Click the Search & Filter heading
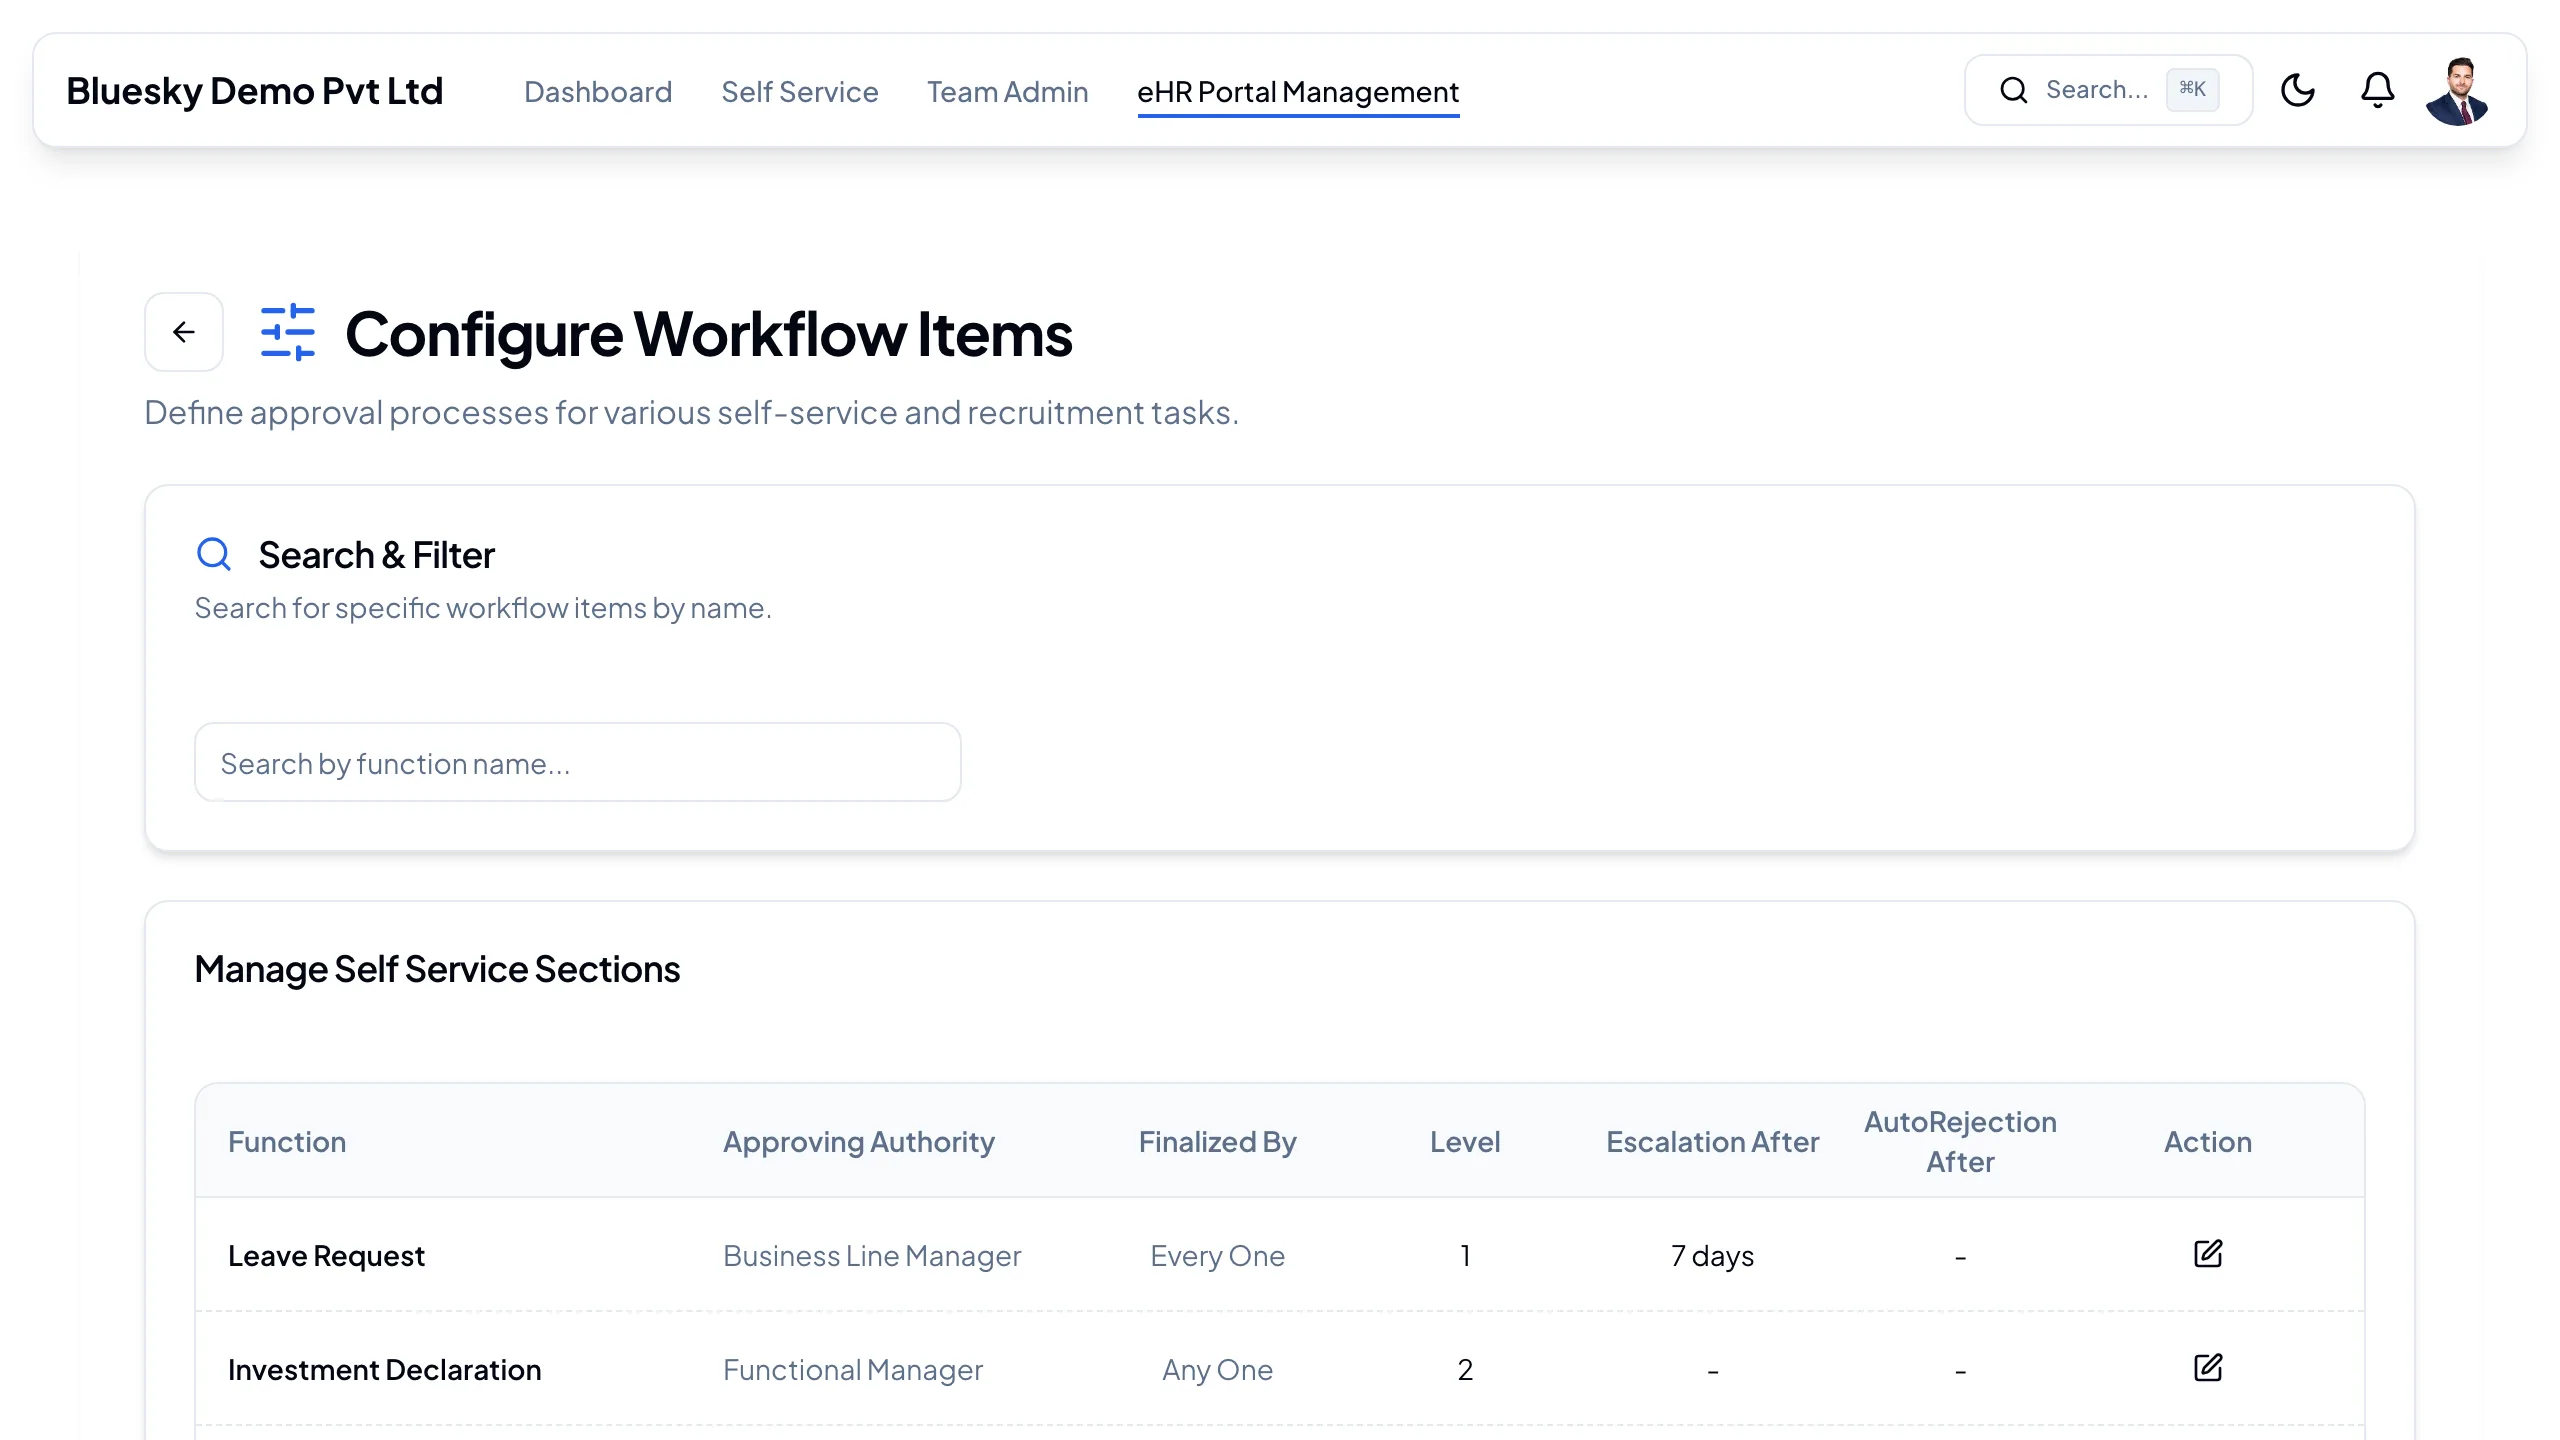This screenshot has height=1440, width=2560. coord(377,555)
